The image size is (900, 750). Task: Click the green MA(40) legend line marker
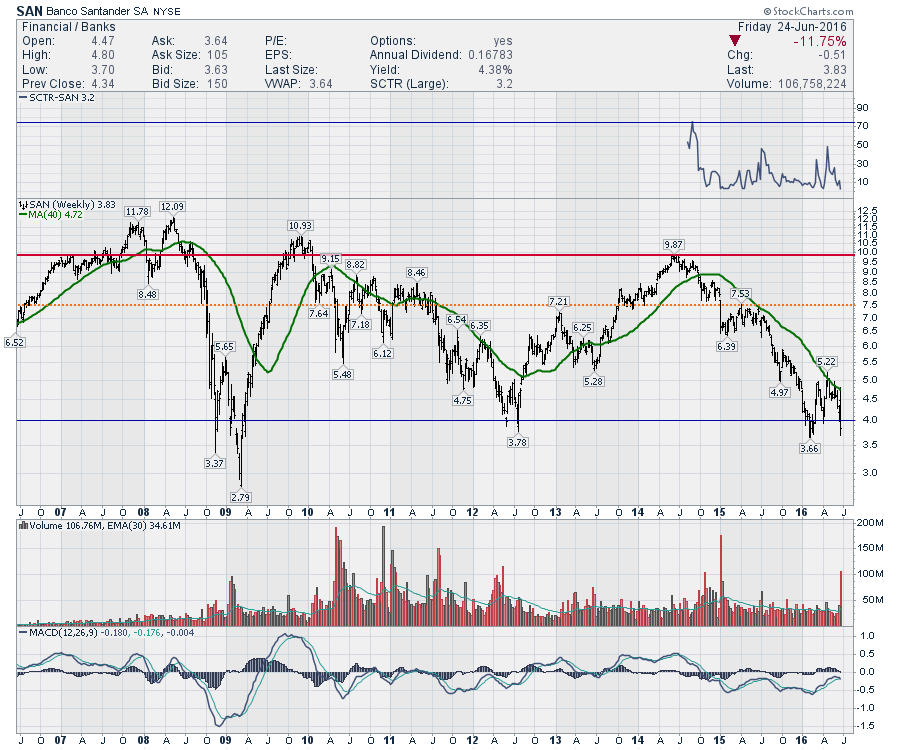[21, 214]
